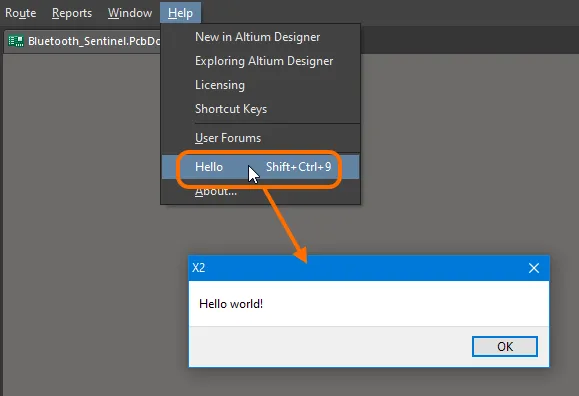
Task: Click OK in the Hello world dialog
Action: [x=505, y=346]
